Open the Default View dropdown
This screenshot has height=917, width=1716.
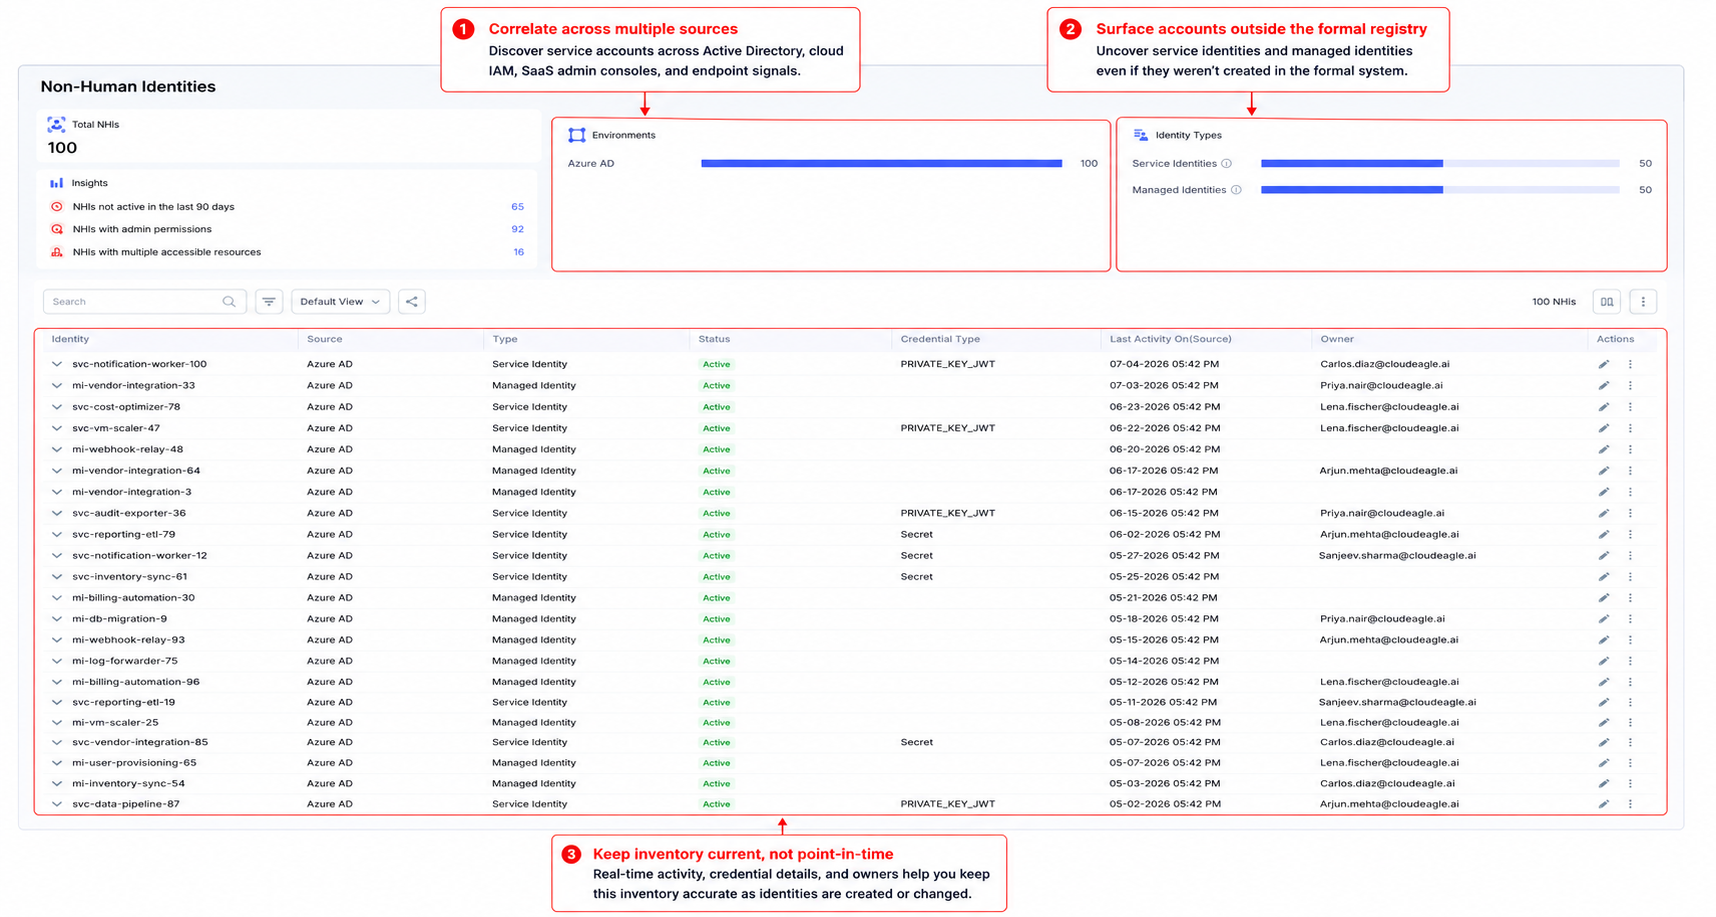tap(340, 302)
